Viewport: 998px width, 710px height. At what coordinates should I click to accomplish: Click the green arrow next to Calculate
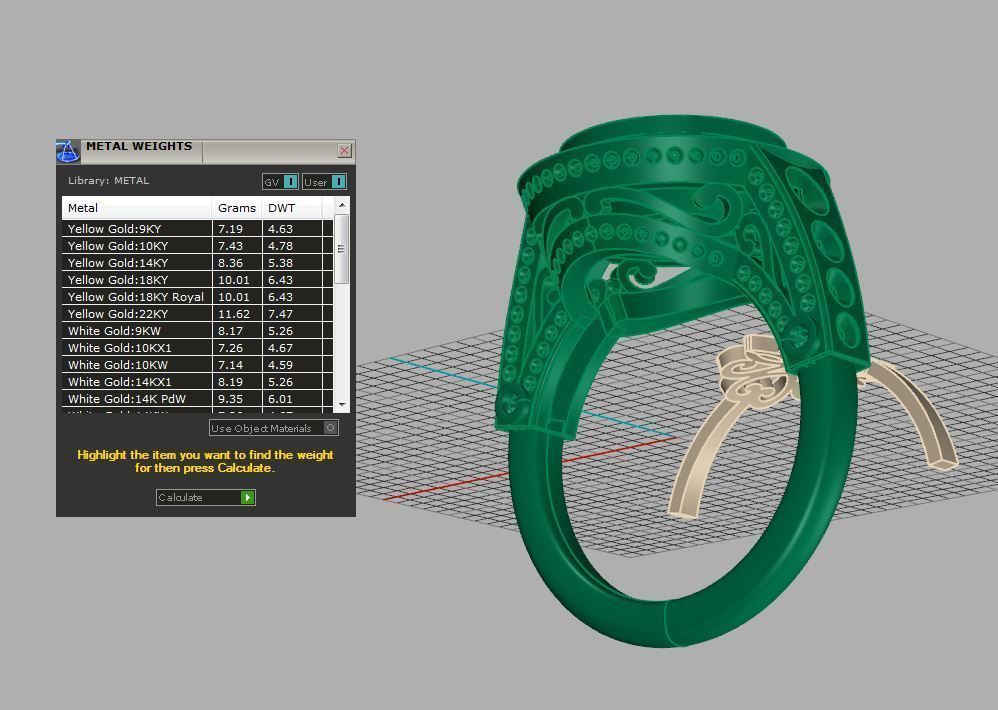pyautogui.click(x=248, y=498)
